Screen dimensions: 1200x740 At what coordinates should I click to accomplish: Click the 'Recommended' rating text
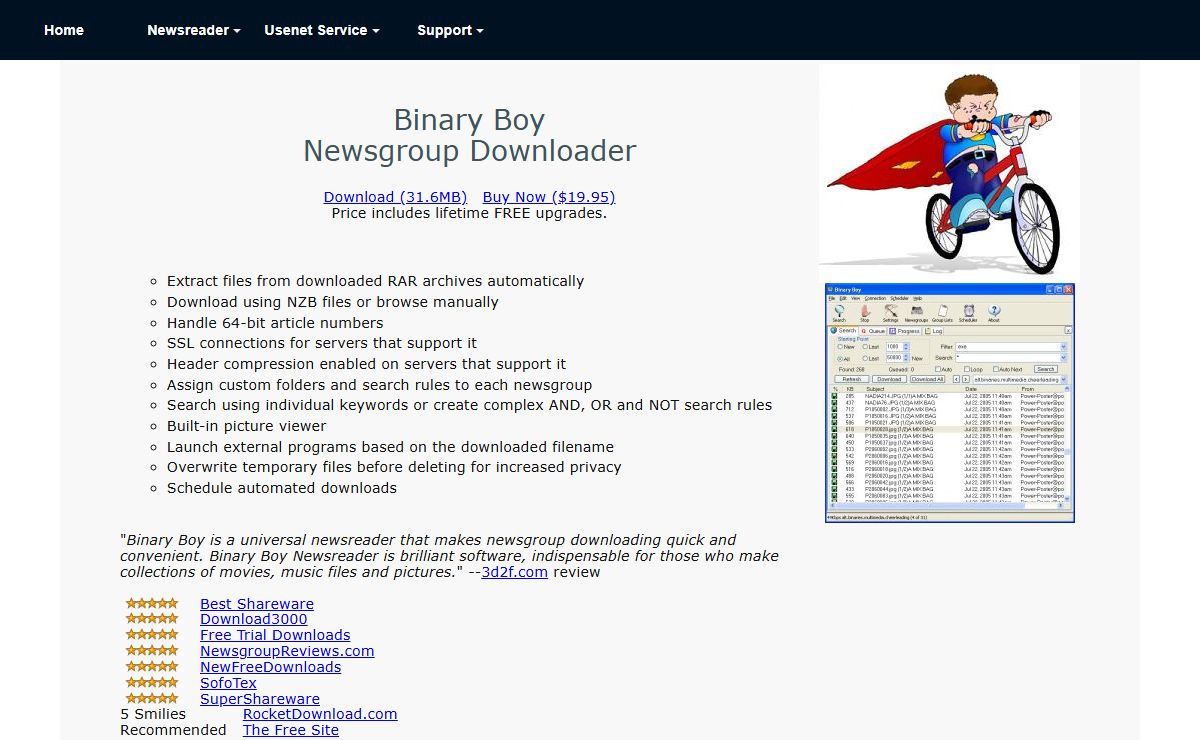click(173, 730)
